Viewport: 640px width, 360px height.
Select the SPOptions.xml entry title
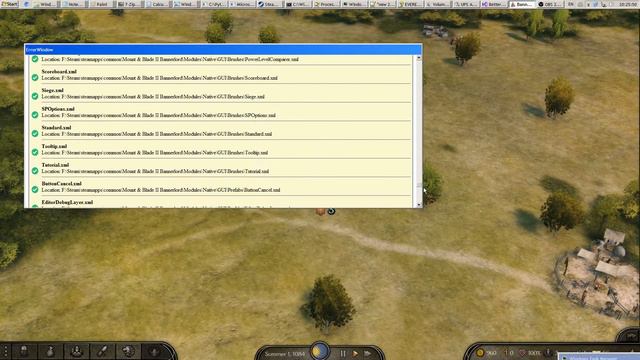click(x=58, y=109)
